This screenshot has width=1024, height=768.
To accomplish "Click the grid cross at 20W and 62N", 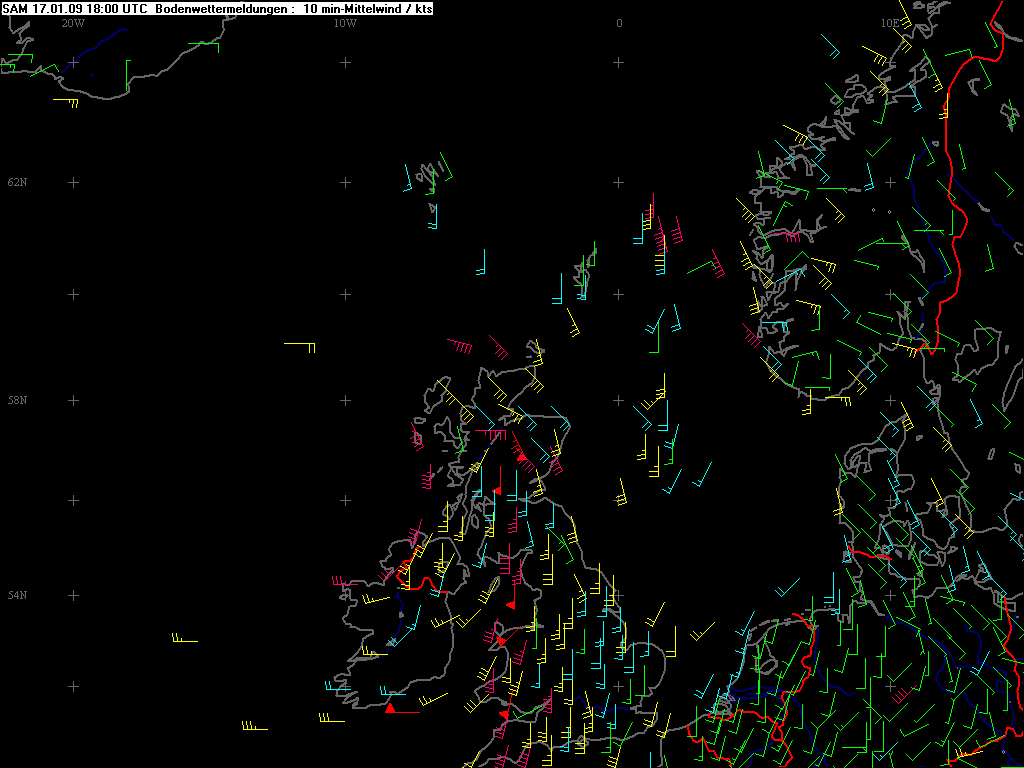I will [73, 182].
